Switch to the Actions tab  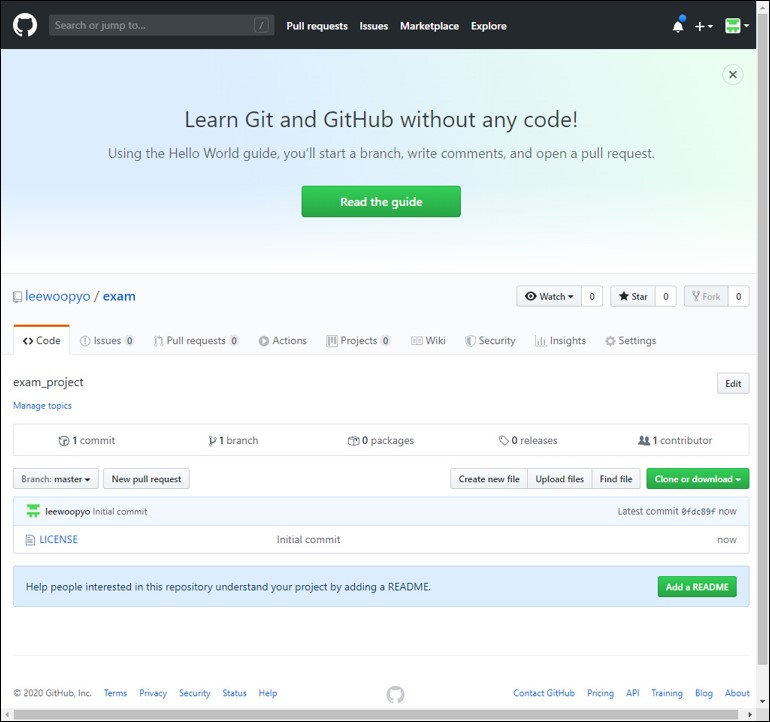point(282,340)
